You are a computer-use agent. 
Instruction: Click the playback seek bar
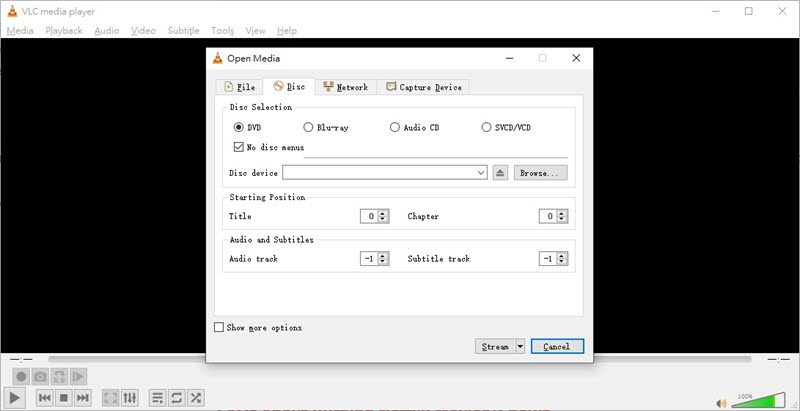(x=399, y=359)
